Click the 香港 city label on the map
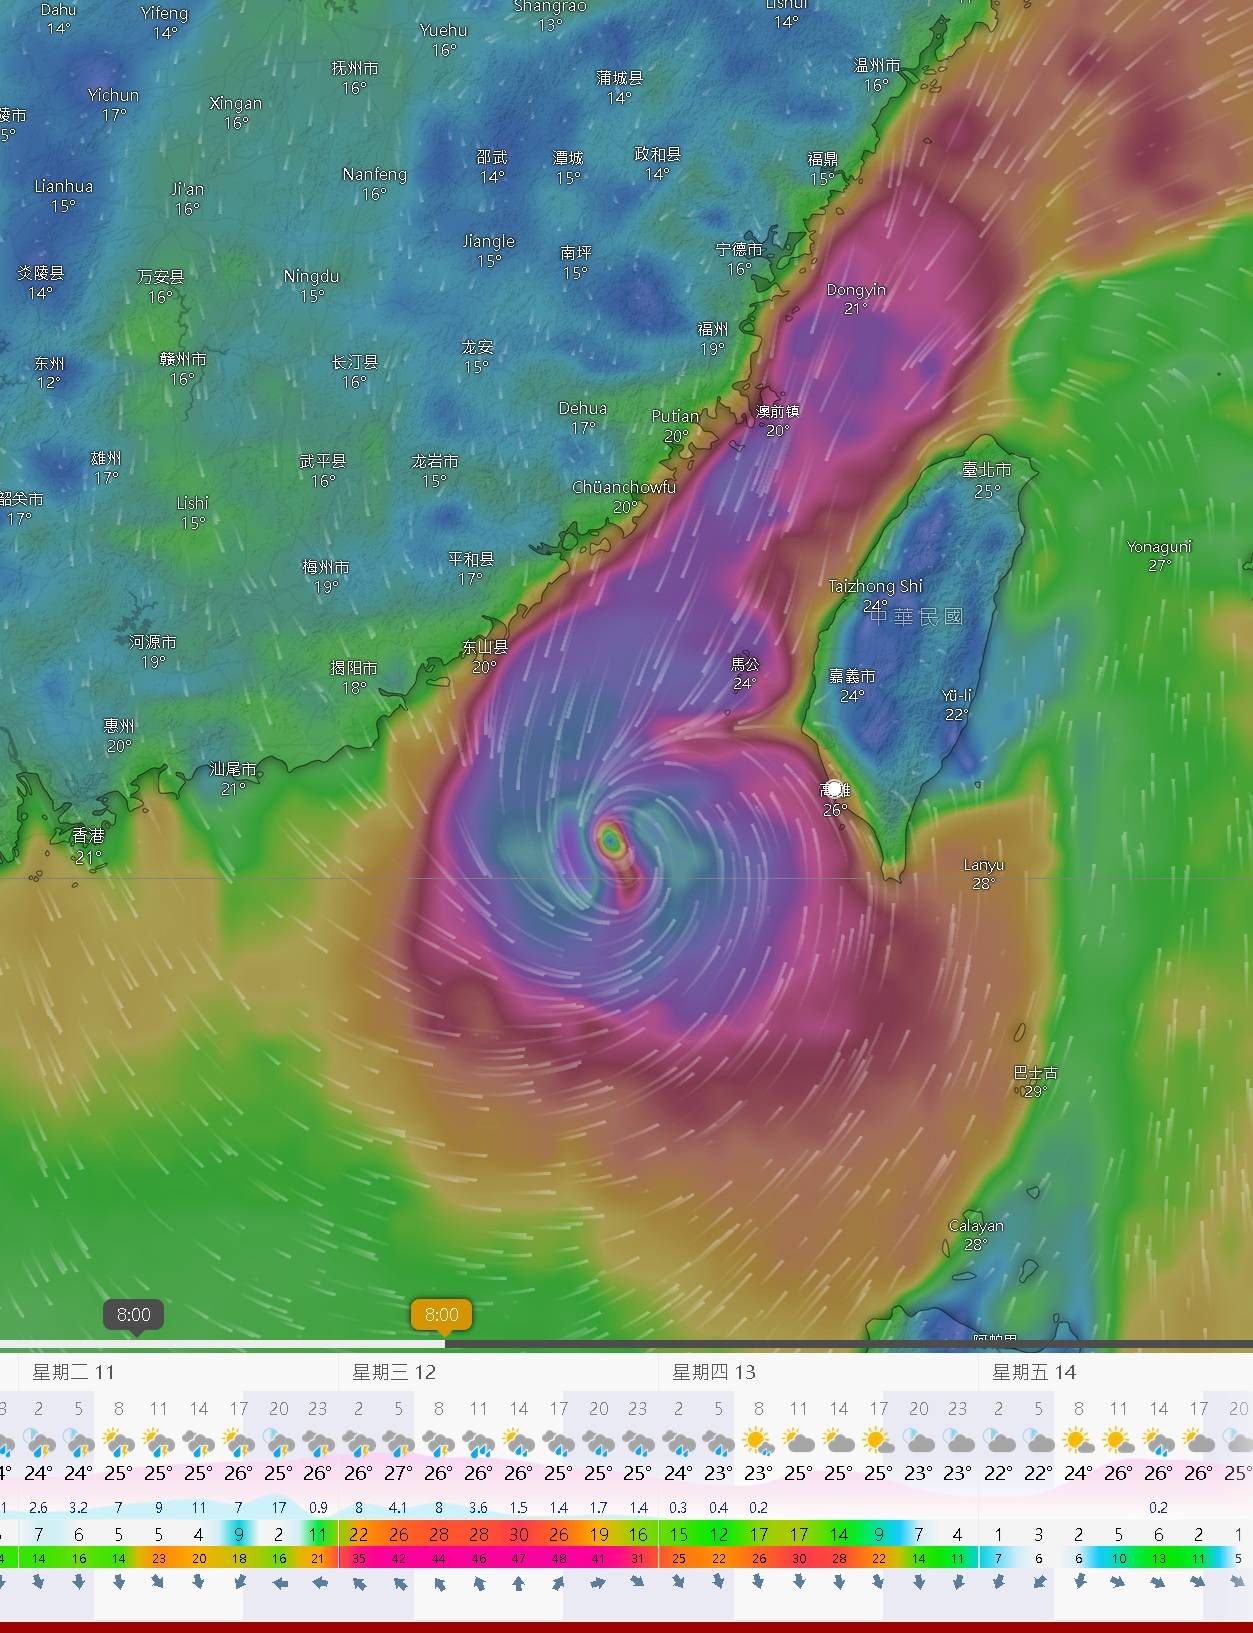The width and height of the screenshot is (1253, 1633). tap(88, 835)
